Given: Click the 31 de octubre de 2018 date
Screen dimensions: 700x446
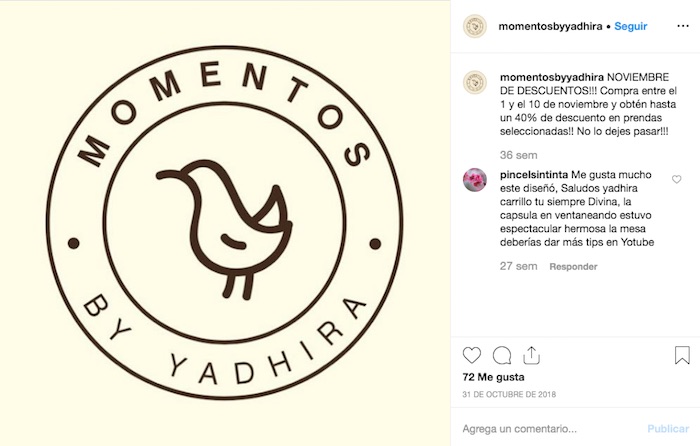Looking at the screenshot, I should [x=509, y=394].
